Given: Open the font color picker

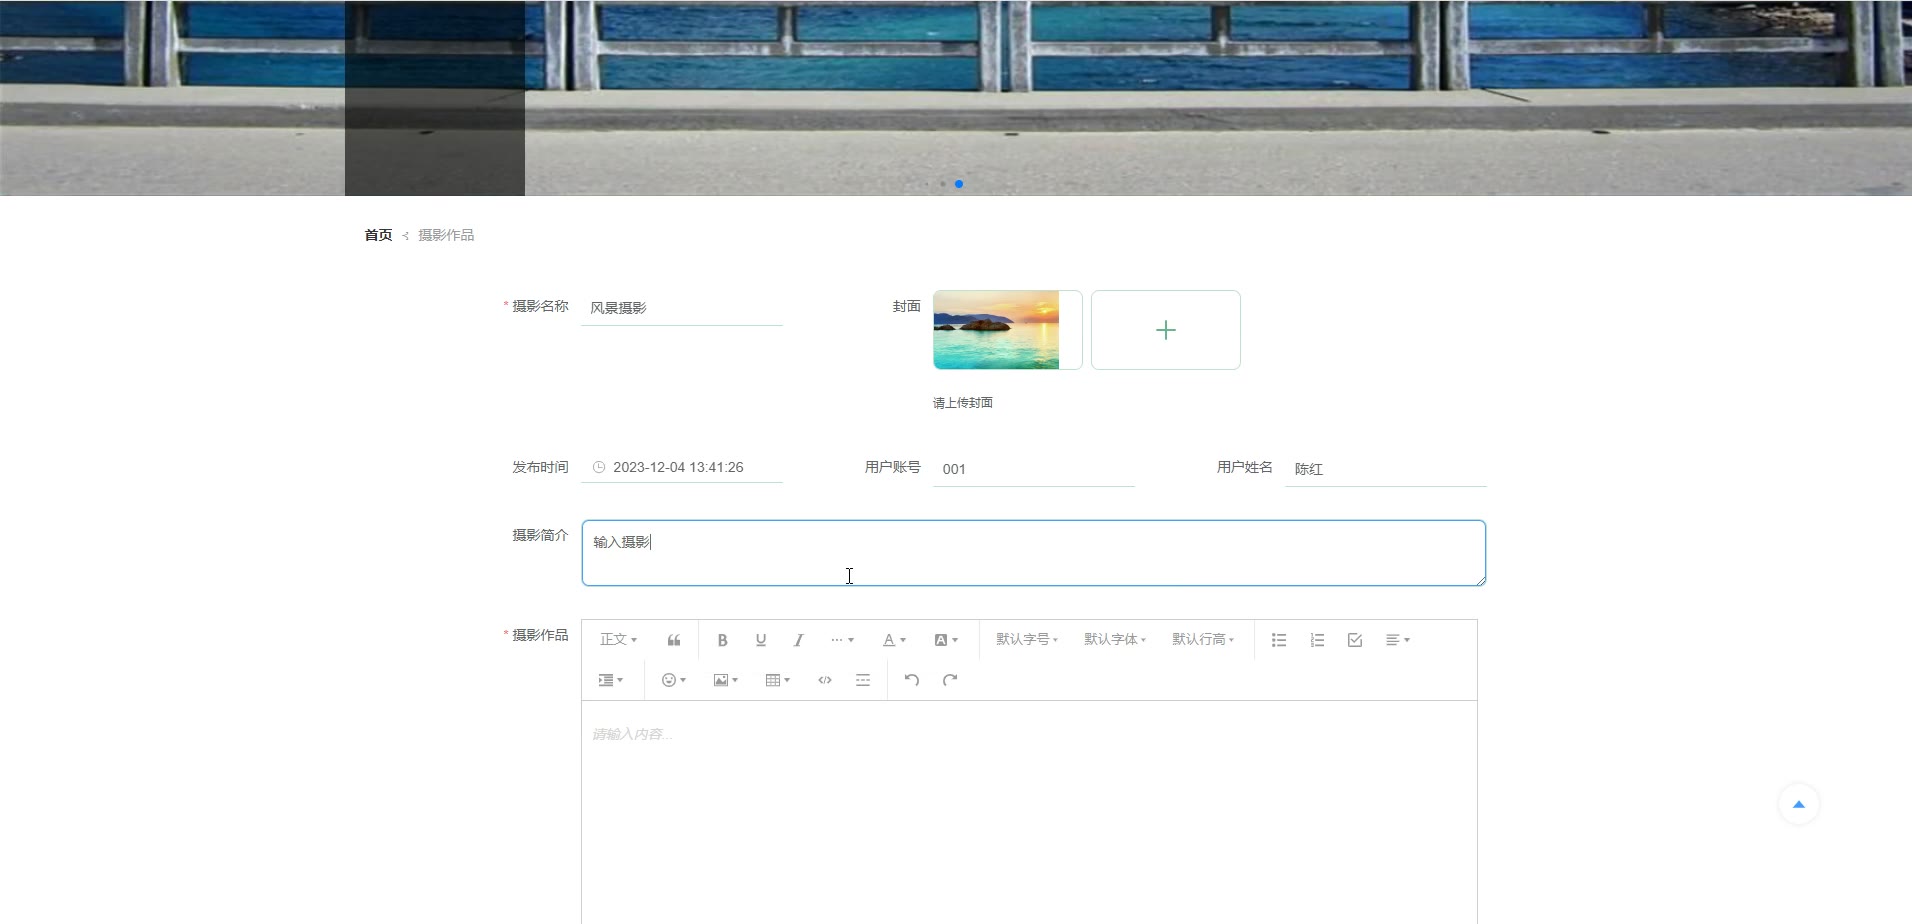Looking at the screenshot, I should click(894, 640).
